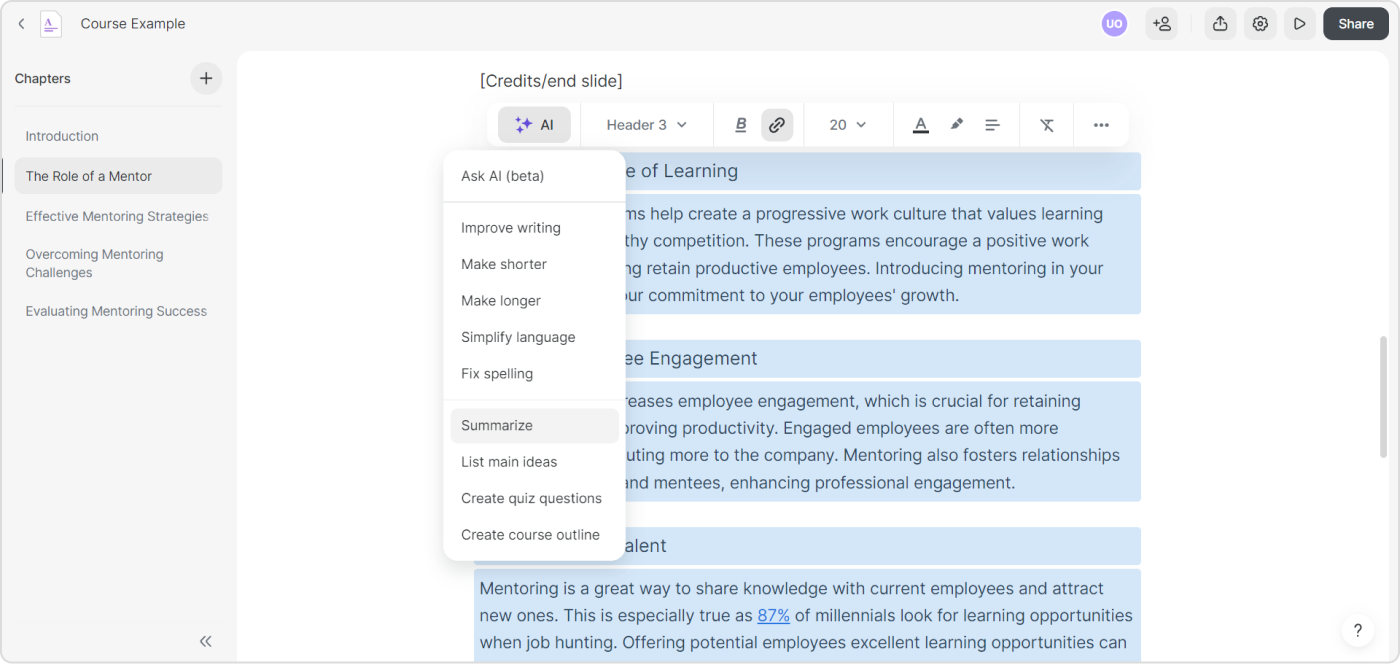
Task: Collapse the chapters sidebar
Action: [x=206, y=641]
